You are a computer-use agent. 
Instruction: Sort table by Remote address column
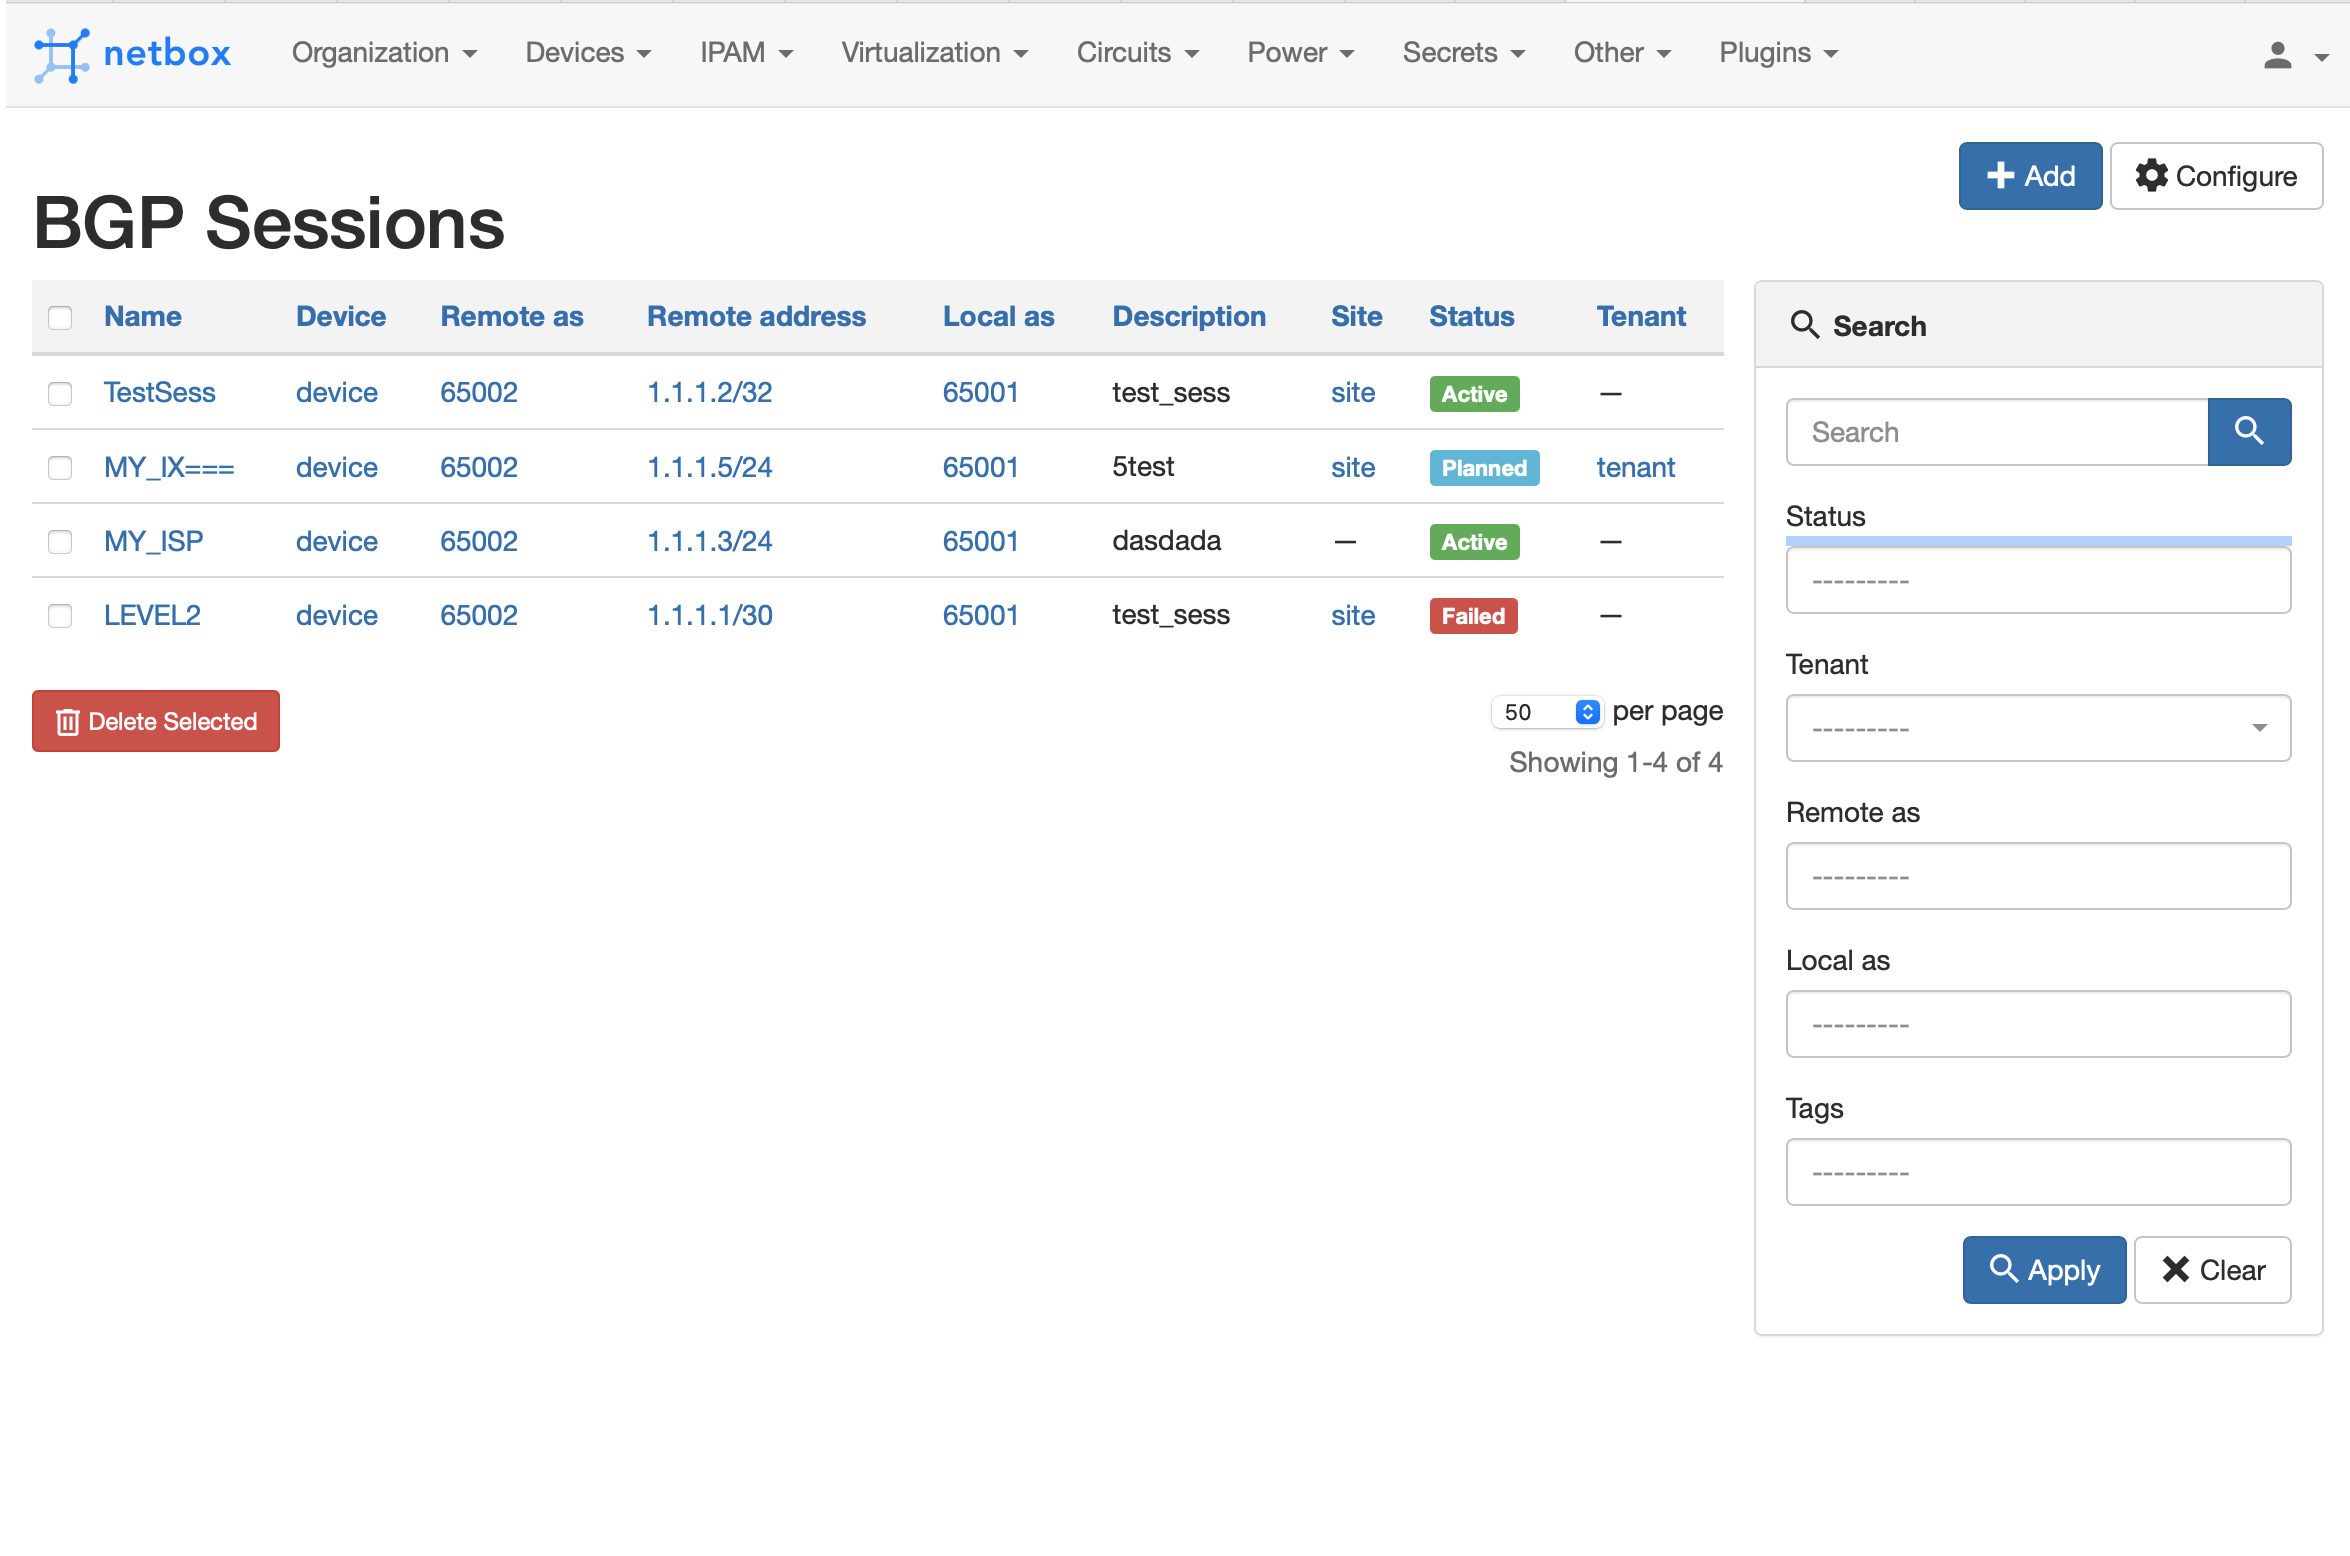[x=756, y=317]
